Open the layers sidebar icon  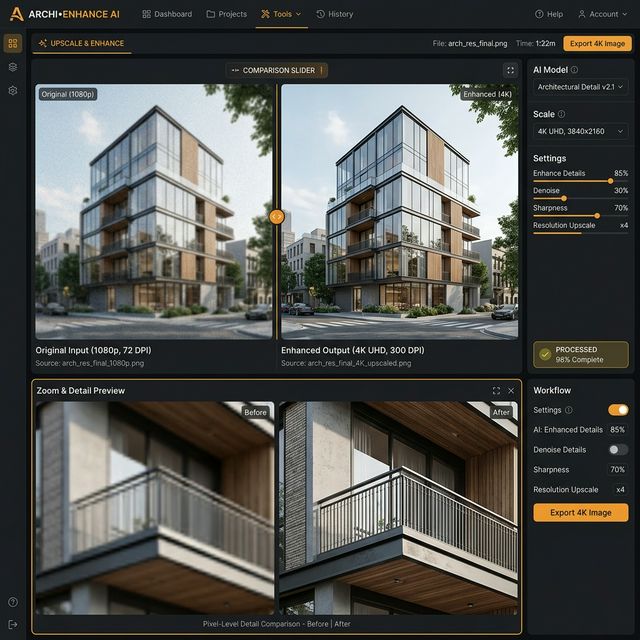point(13,67)
